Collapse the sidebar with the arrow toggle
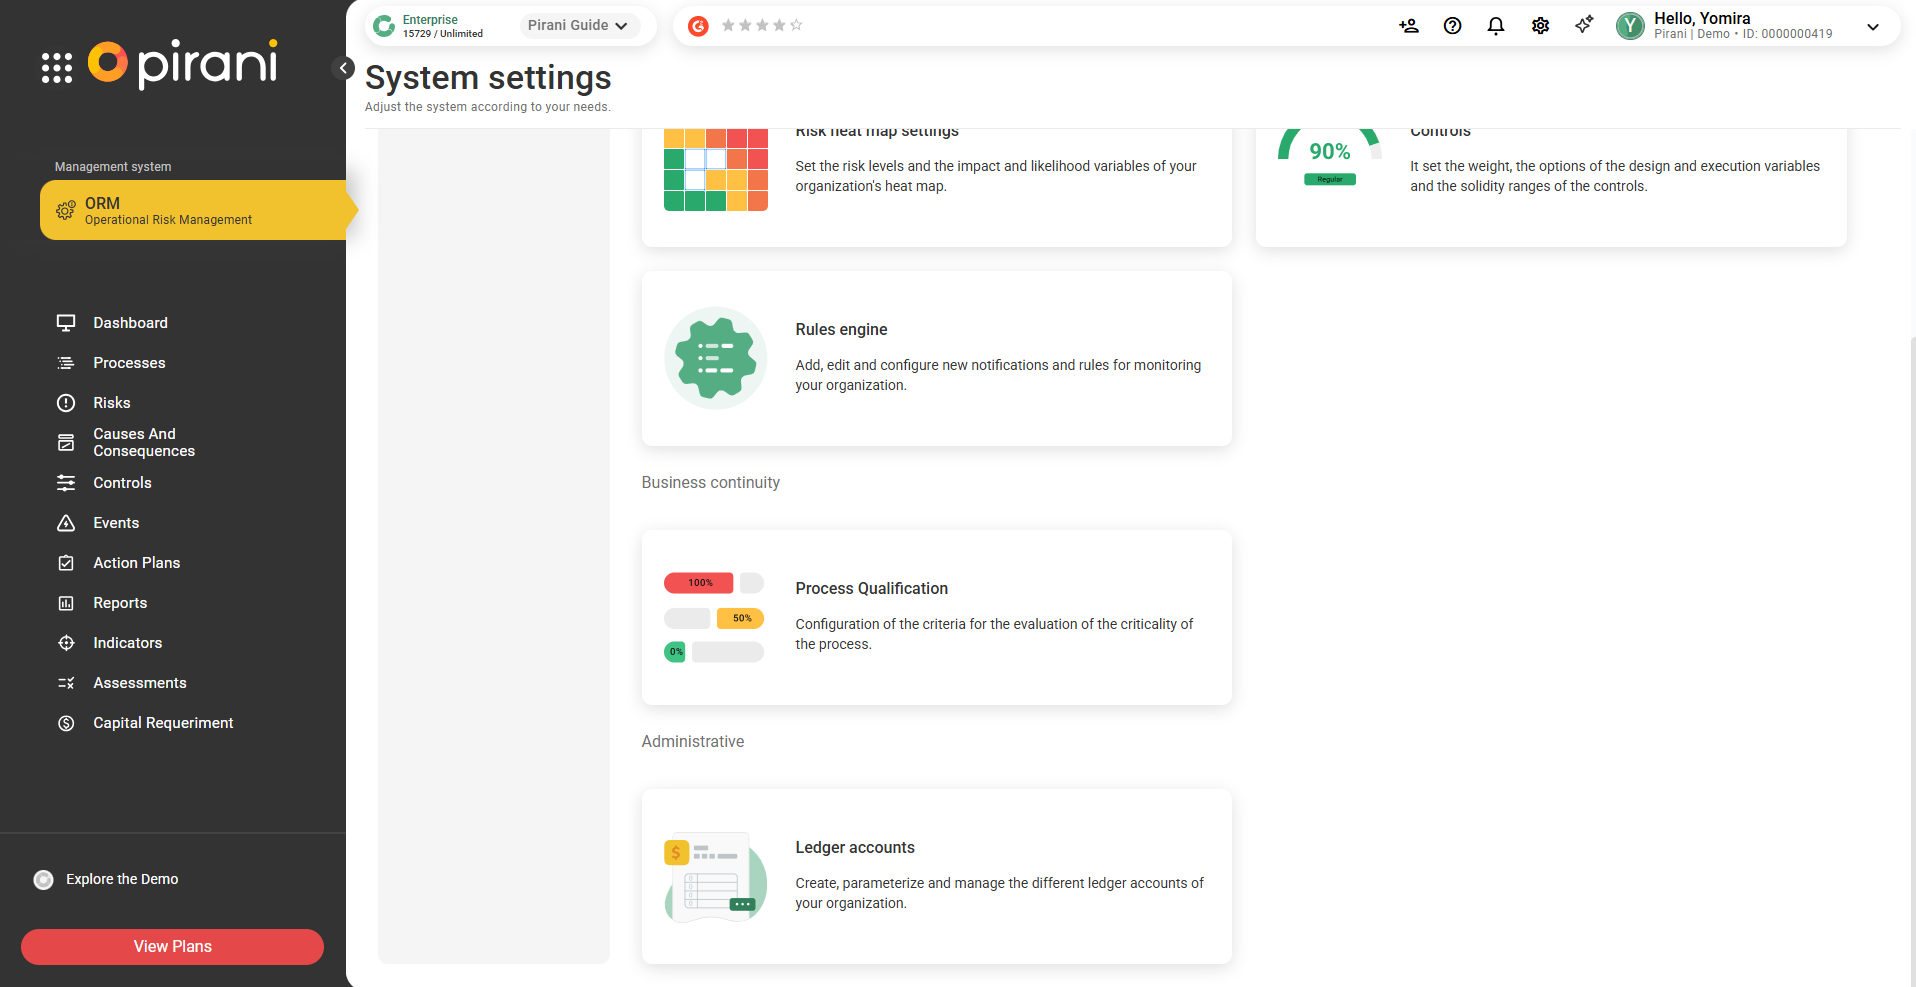The image size is (1916, 987). coord(343,68)
